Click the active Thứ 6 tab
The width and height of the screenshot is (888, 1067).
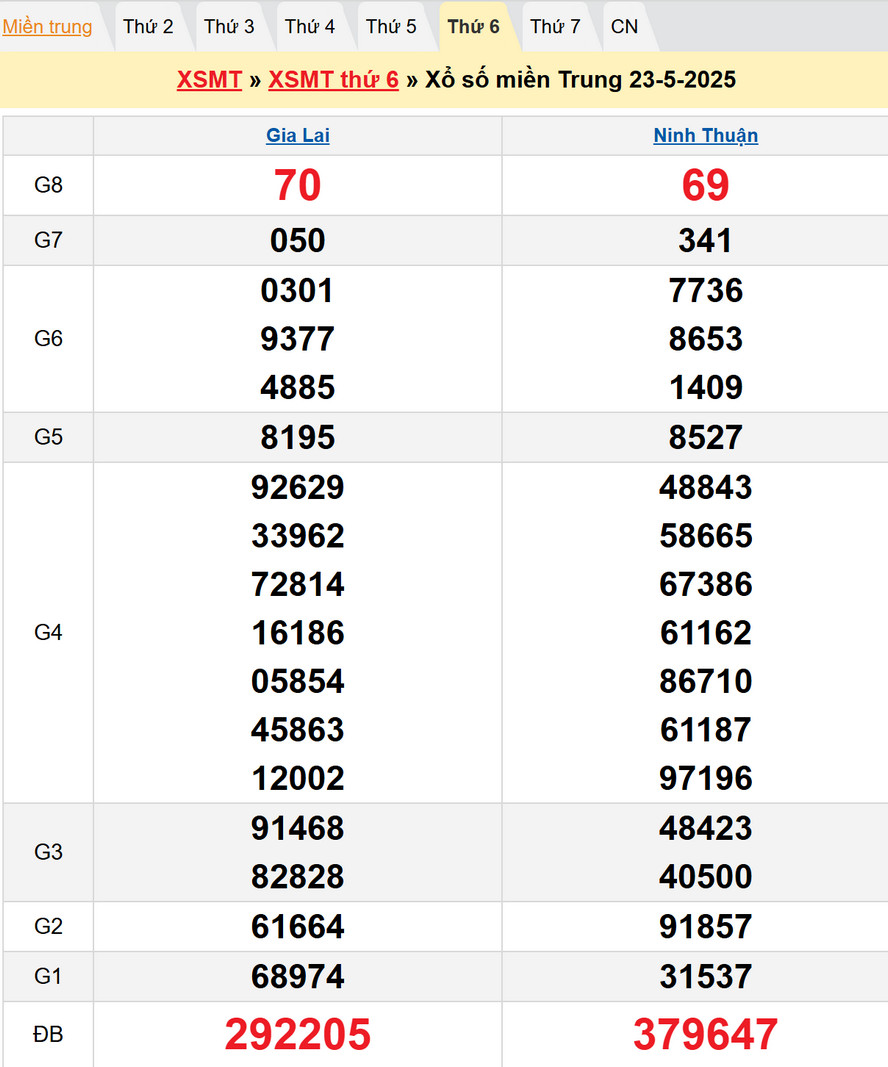473,27
